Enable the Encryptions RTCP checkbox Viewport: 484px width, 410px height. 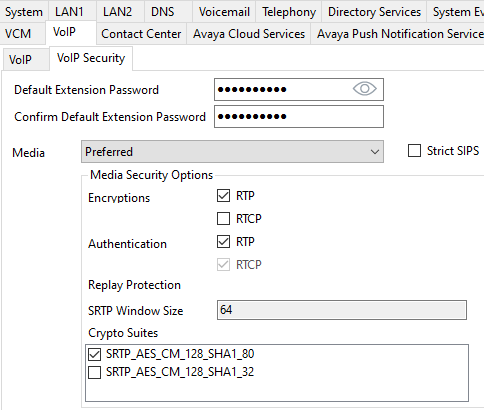click(223, 219)
